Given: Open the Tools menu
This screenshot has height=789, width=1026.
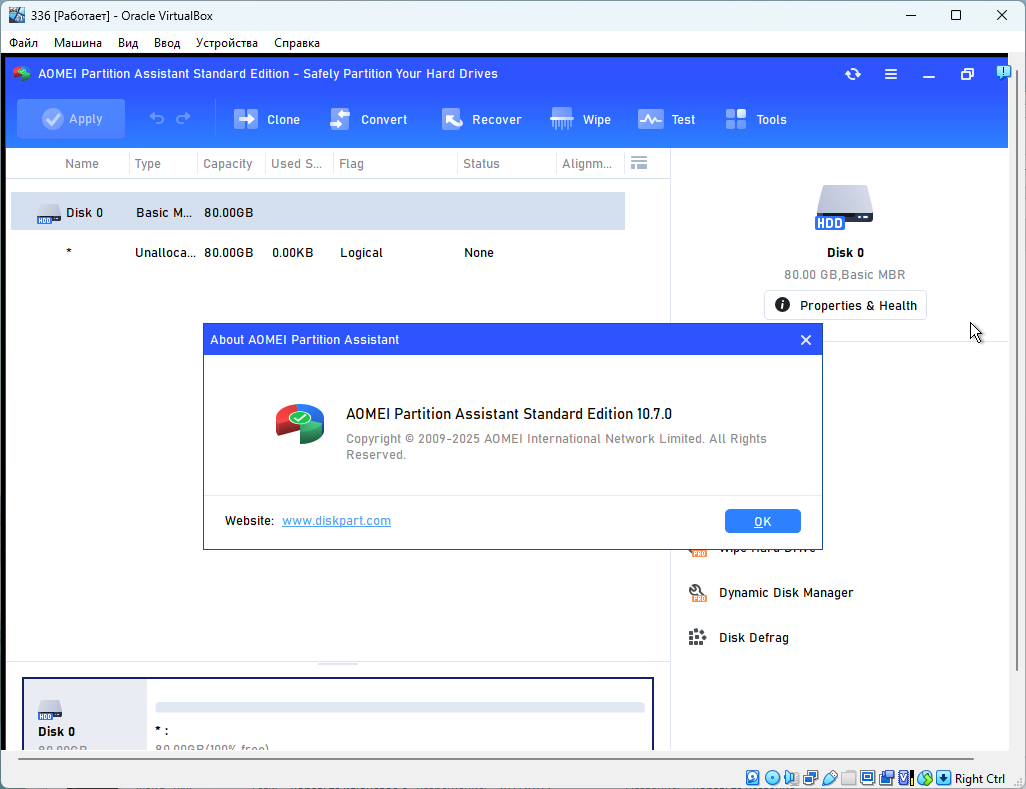Looking at the screenshot, I should coord(756,119).
